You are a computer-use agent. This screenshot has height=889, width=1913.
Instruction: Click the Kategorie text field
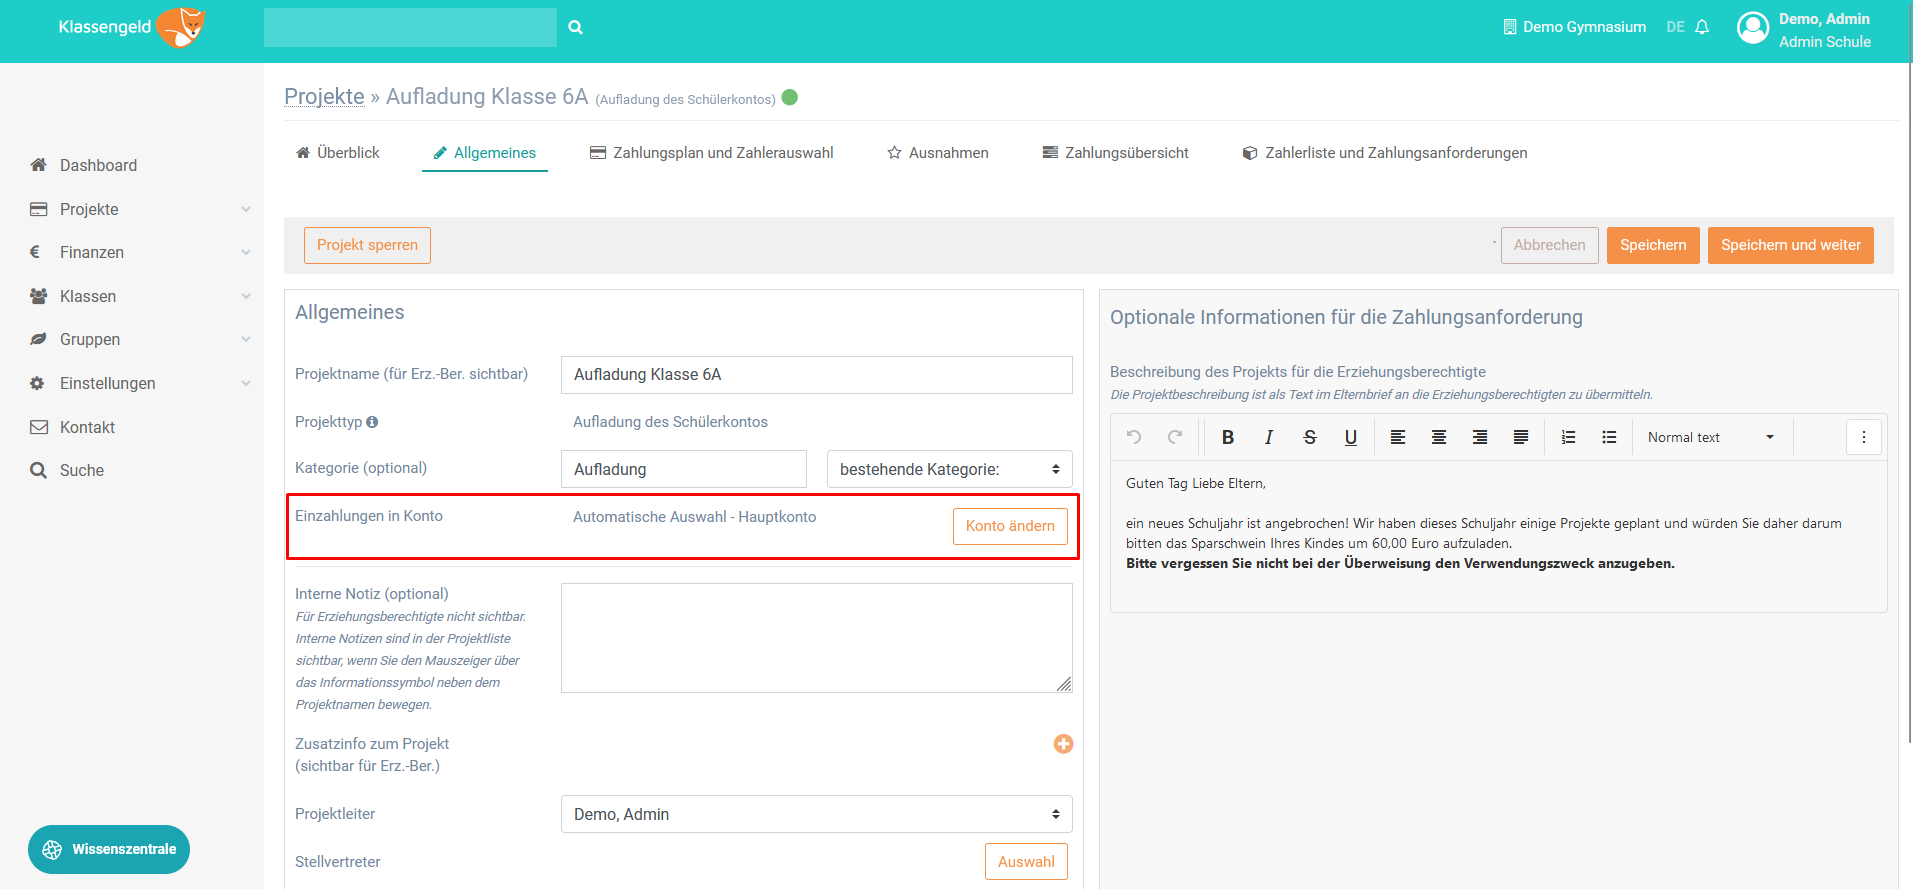(684, 469)
